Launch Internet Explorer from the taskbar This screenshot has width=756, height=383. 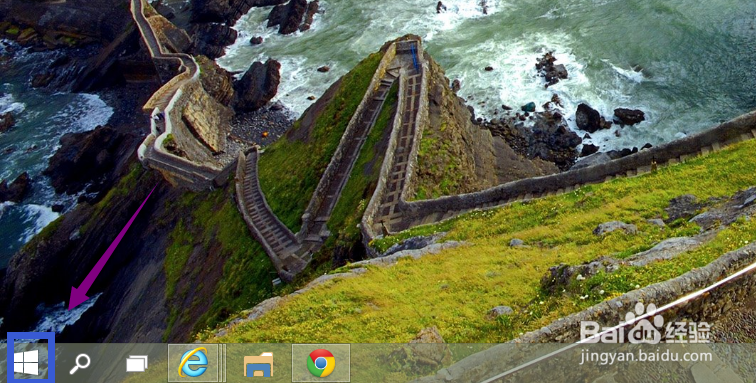click(193, 363)
